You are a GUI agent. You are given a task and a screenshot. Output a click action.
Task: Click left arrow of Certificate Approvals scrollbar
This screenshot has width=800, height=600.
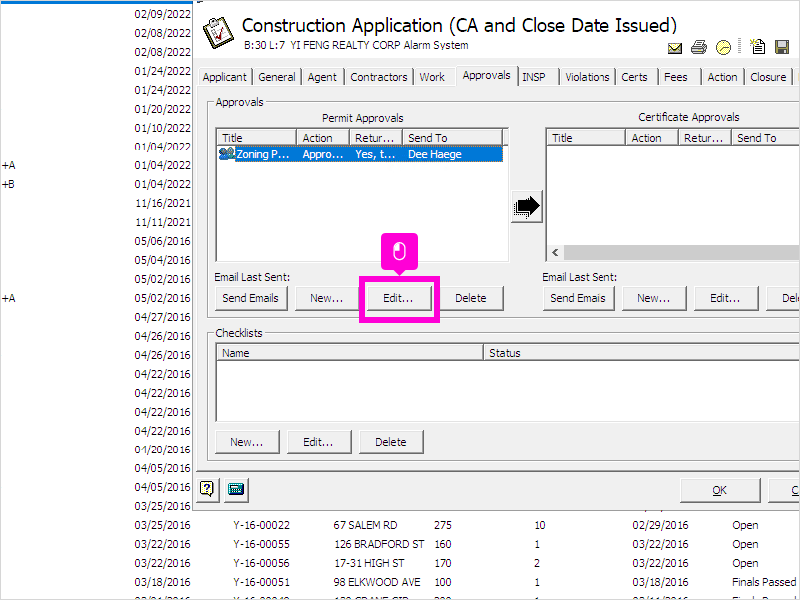click(555, 253)
